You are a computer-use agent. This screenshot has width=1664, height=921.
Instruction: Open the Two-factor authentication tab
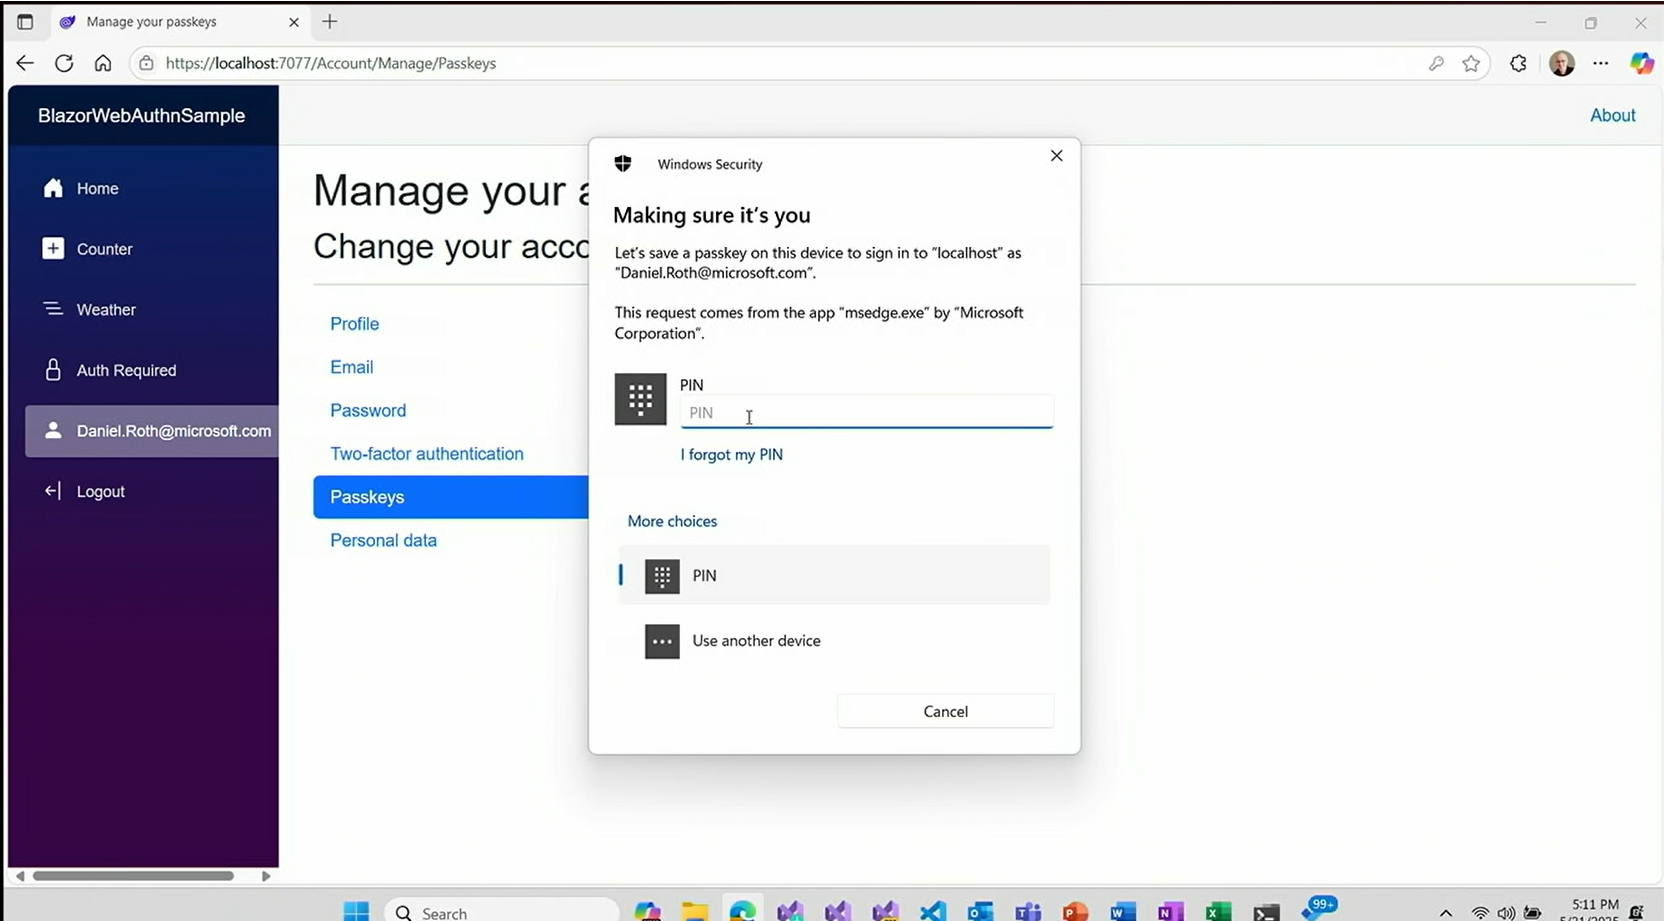pyautogui.click(x=426, y=453)
